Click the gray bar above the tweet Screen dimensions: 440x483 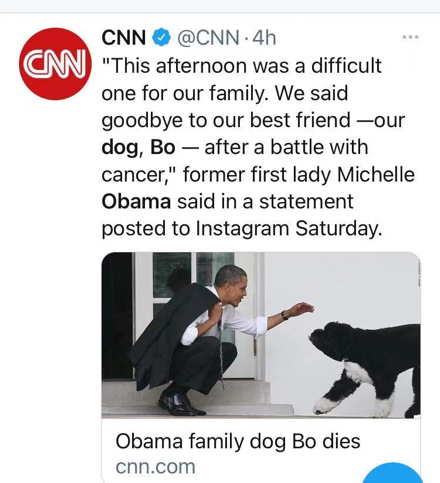click(x=220, y=6)
